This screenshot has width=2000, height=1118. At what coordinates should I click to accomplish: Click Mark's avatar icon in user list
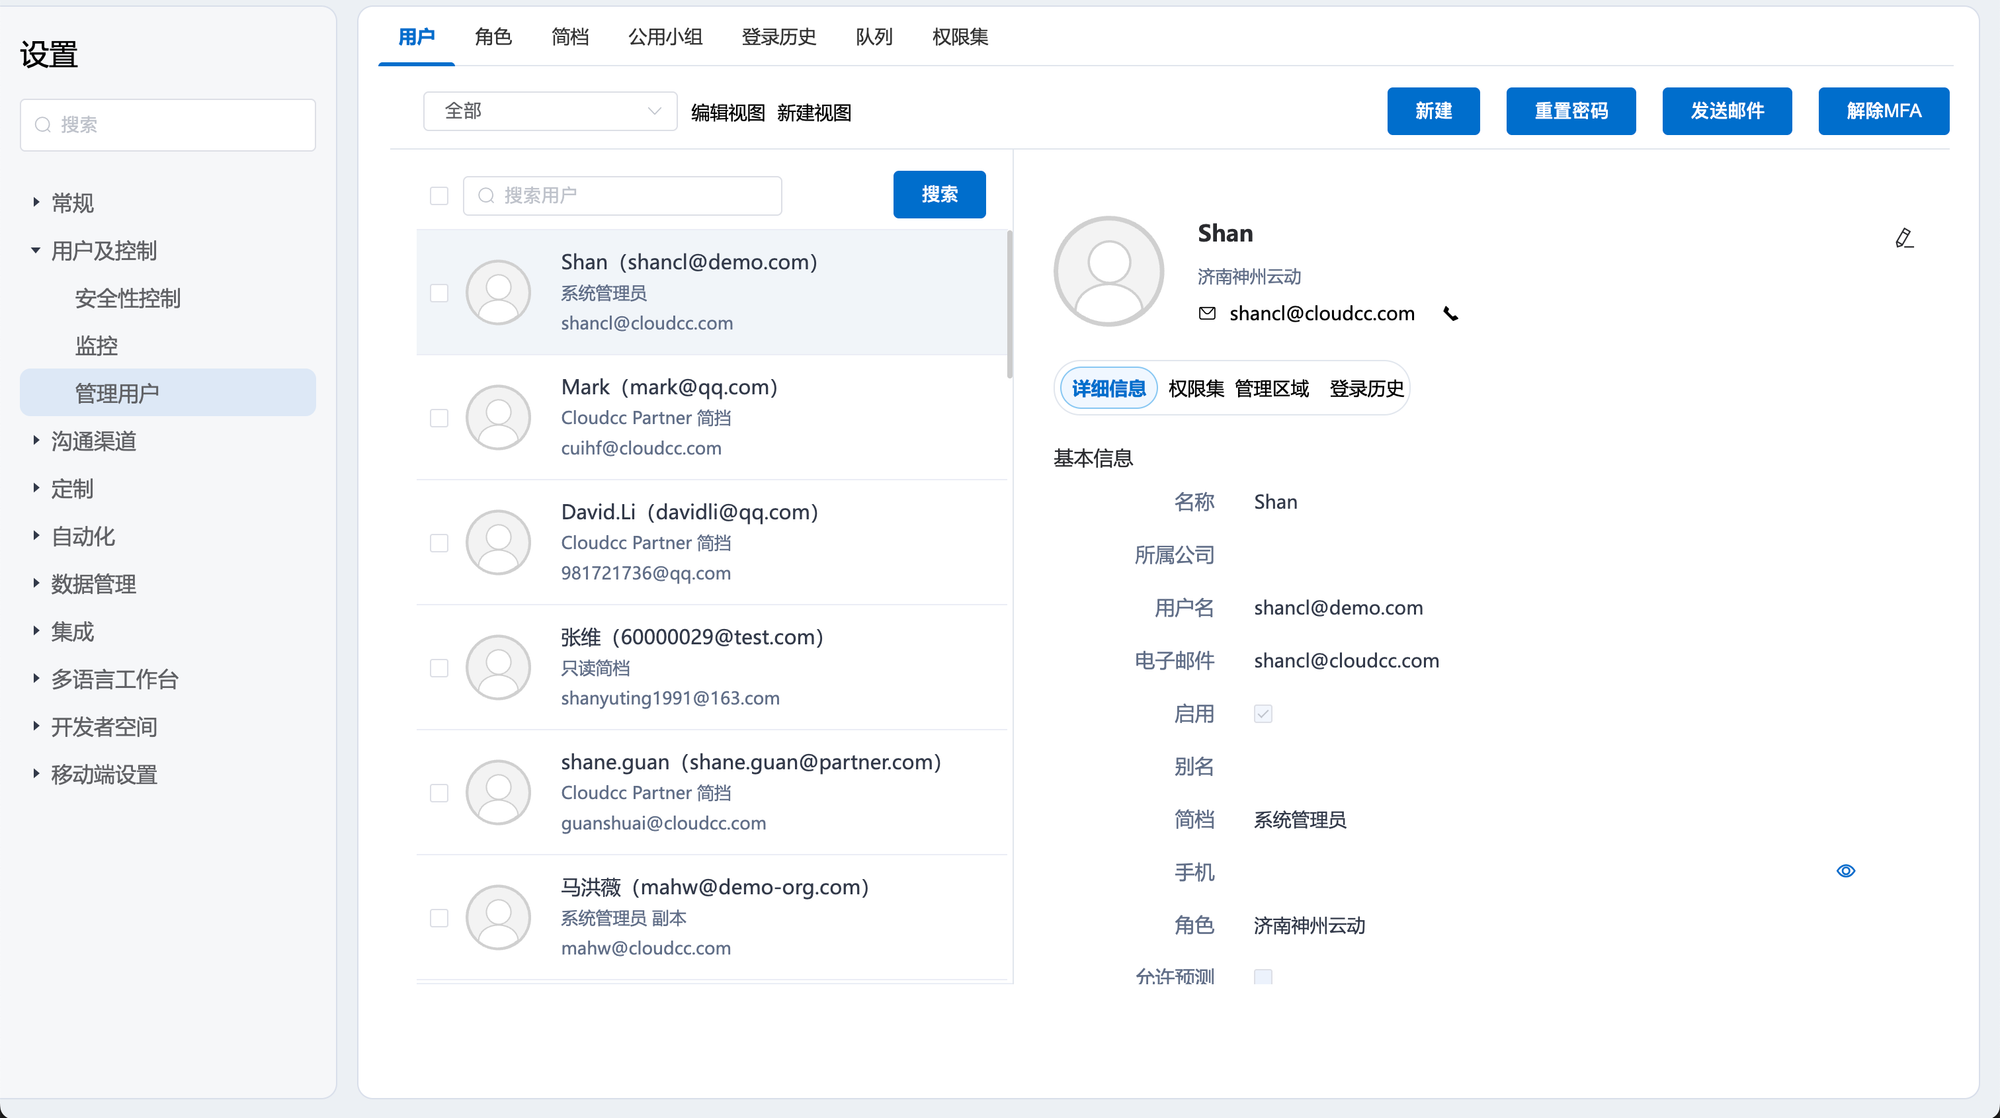498,417
